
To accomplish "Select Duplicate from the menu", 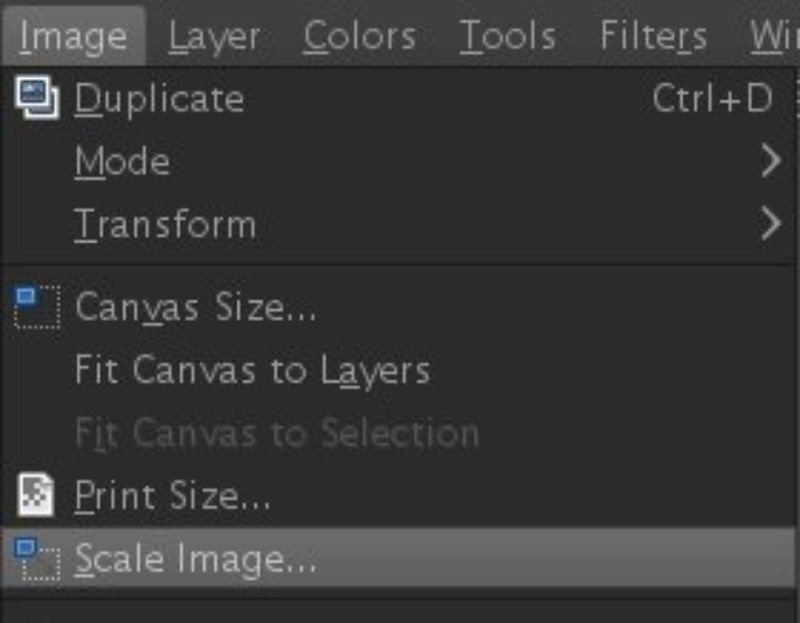I will tap(160, 97).
